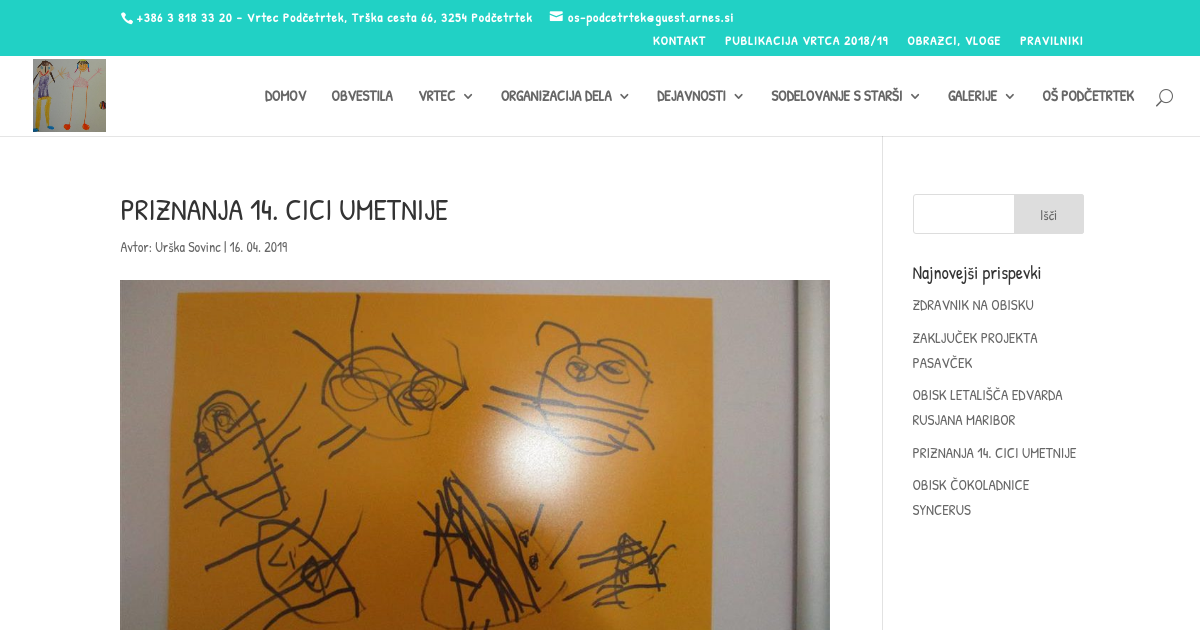Screen dimensions: 1200x630
Task: Click the envelope email icon
Action: click(x=556, y=17)
